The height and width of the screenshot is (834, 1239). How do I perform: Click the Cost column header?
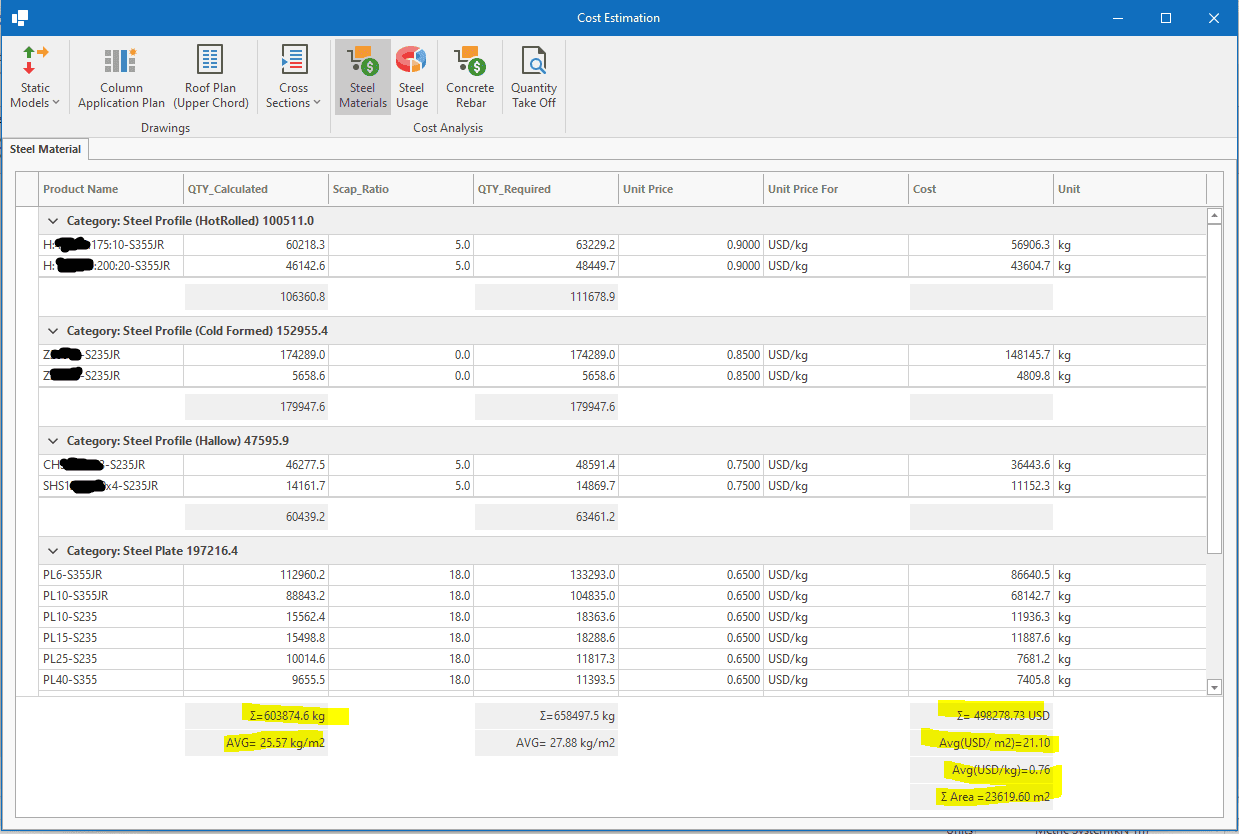tap(925, 189)
